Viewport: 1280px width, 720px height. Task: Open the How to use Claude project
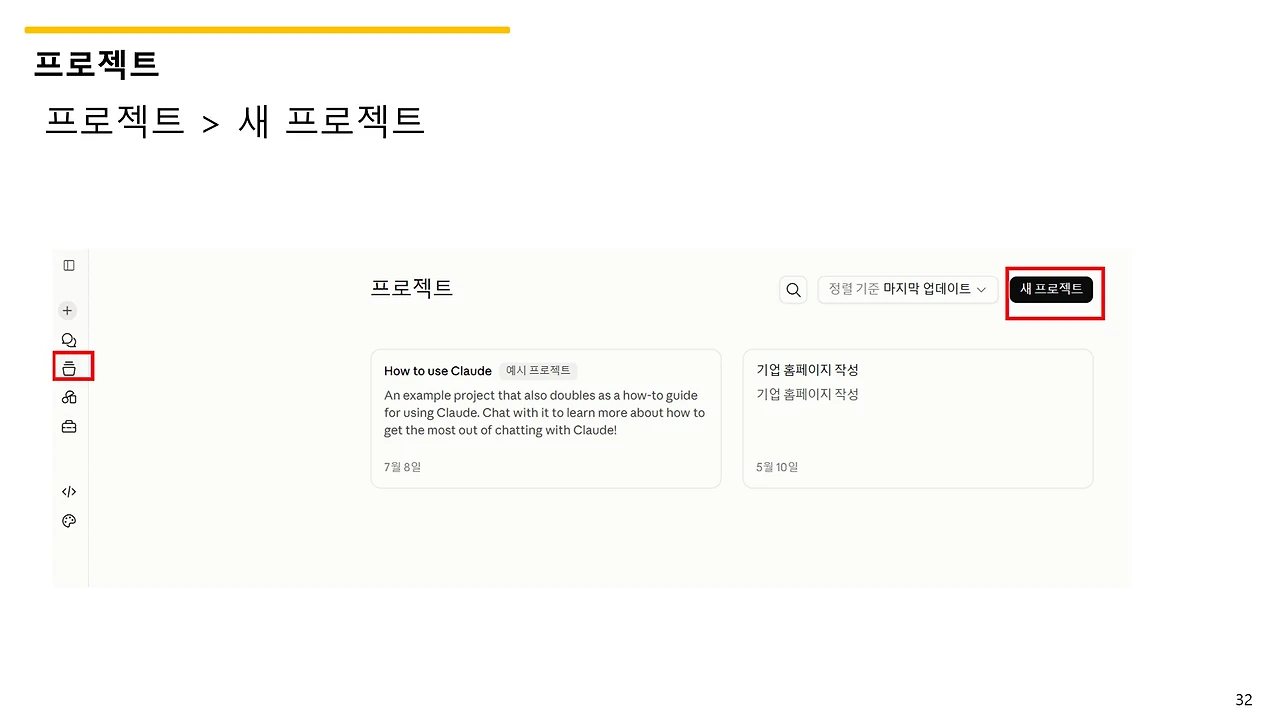pyautogui.click(x=438, y=371)
